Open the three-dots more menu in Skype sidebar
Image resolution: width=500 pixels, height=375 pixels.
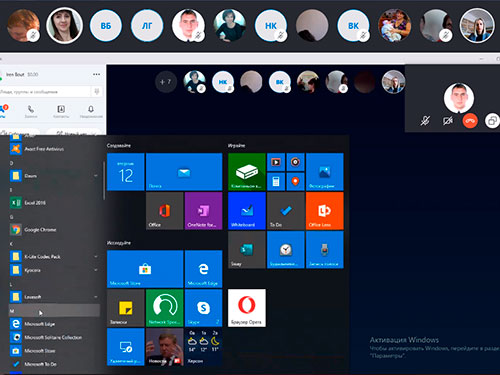[96, 74]
